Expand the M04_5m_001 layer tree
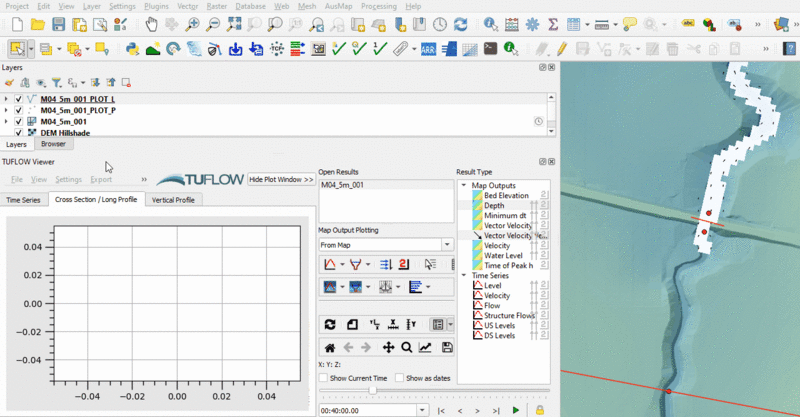 (x=6, y=121)
